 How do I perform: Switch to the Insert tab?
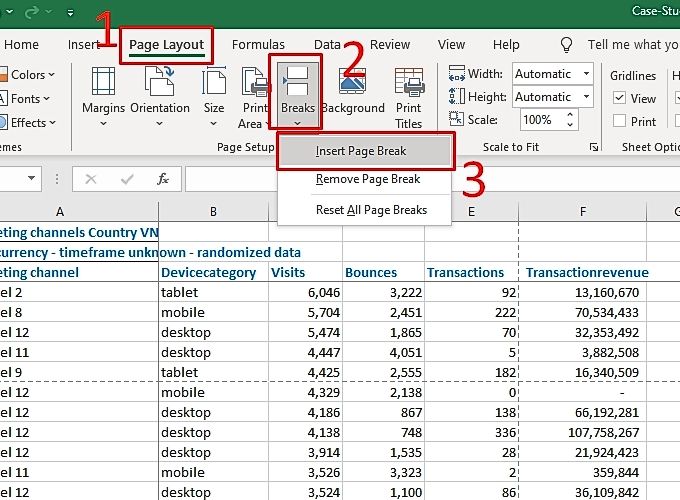(84, 45)
